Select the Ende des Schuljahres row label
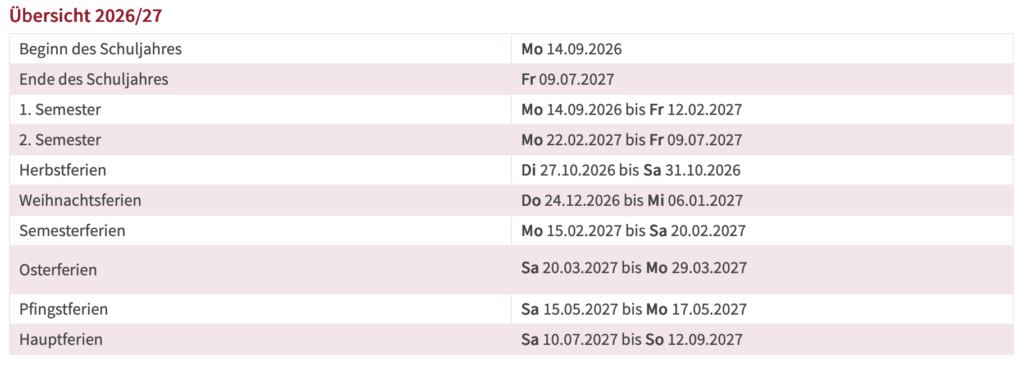This screenshot has width=1024, height=369. coord(94,80)
